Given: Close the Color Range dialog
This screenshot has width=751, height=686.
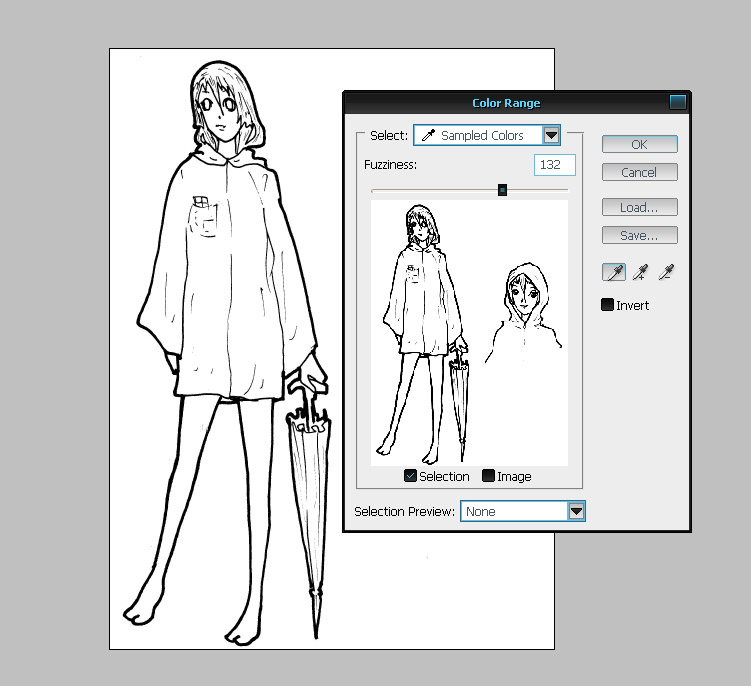Looking at the screenshot, I should click(x=677, y=102).
